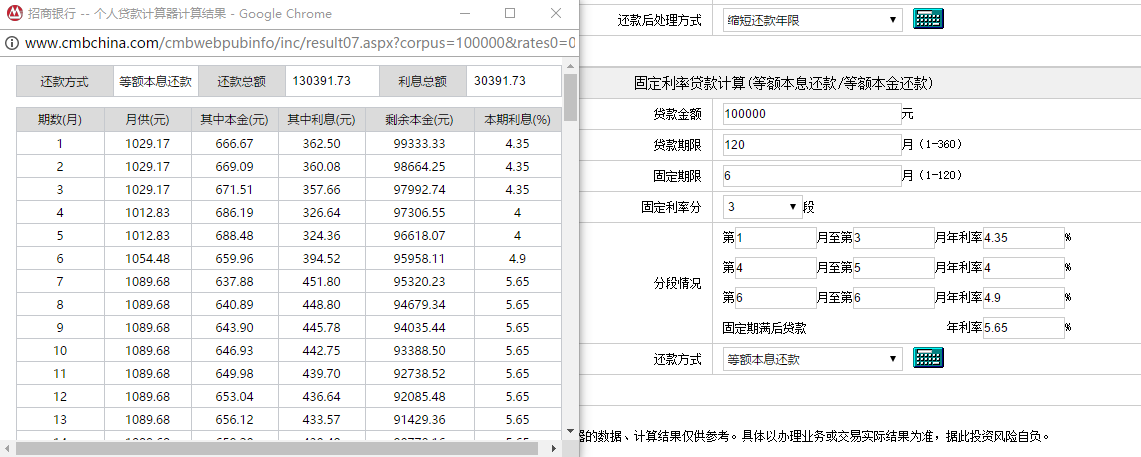Click the second segment end month field with 5
This screenshot has height=457, width=1141.
(894, 268)
